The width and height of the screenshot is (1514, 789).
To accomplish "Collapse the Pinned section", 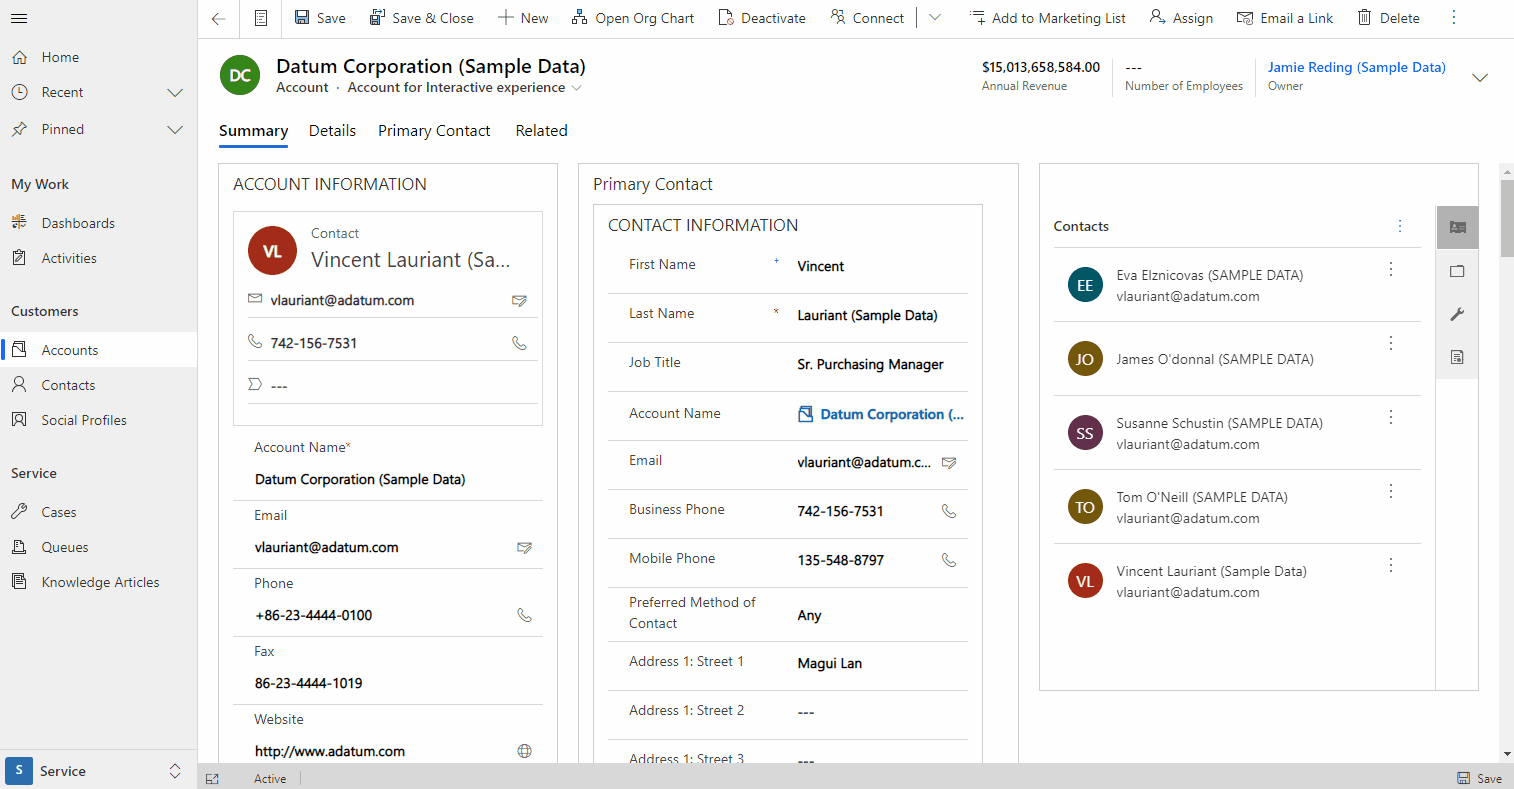I will (x=175, y=129).
